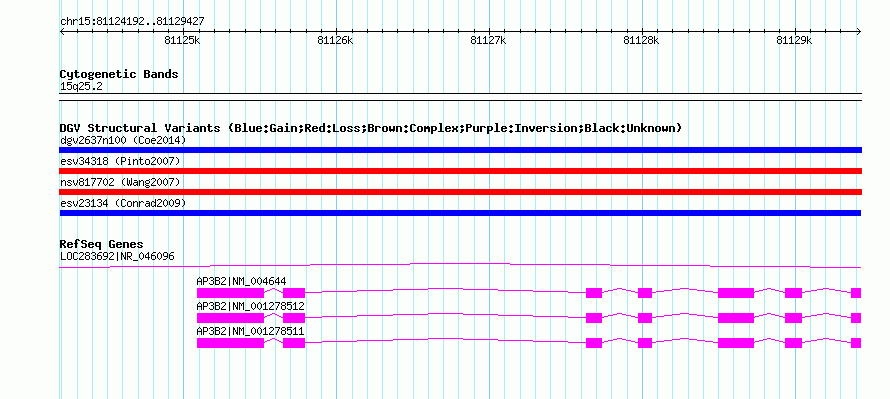890x399 pixels.
Task: Click the blue gain bar under esv23134
Action: pyautogui.click(x=460, y=213)
